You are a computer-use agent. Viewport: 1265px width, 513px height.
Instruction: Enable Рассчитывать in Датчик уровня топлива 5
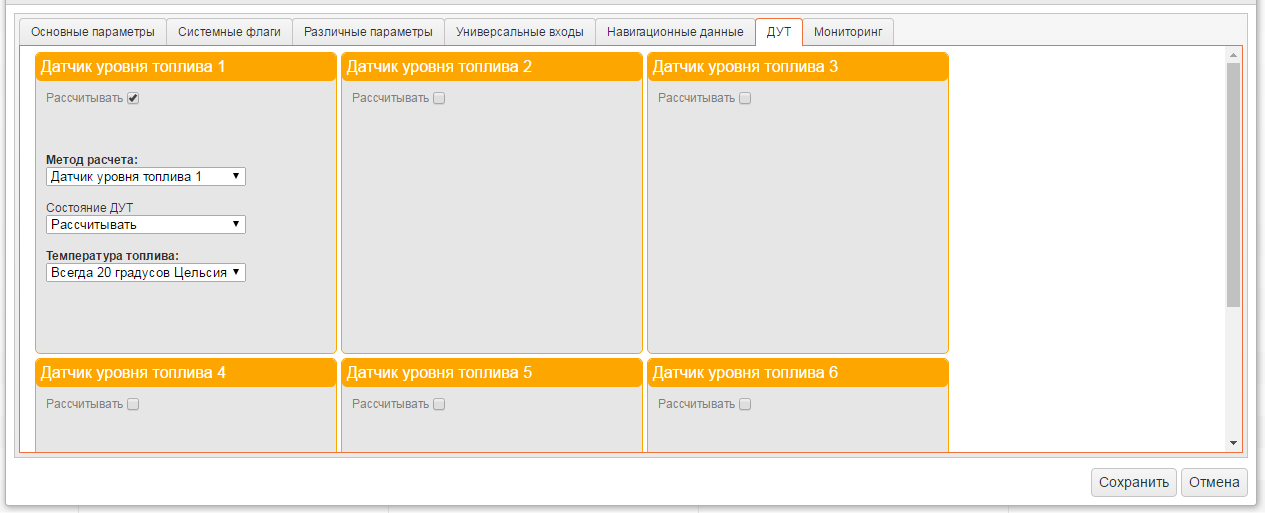coord(439,404)
